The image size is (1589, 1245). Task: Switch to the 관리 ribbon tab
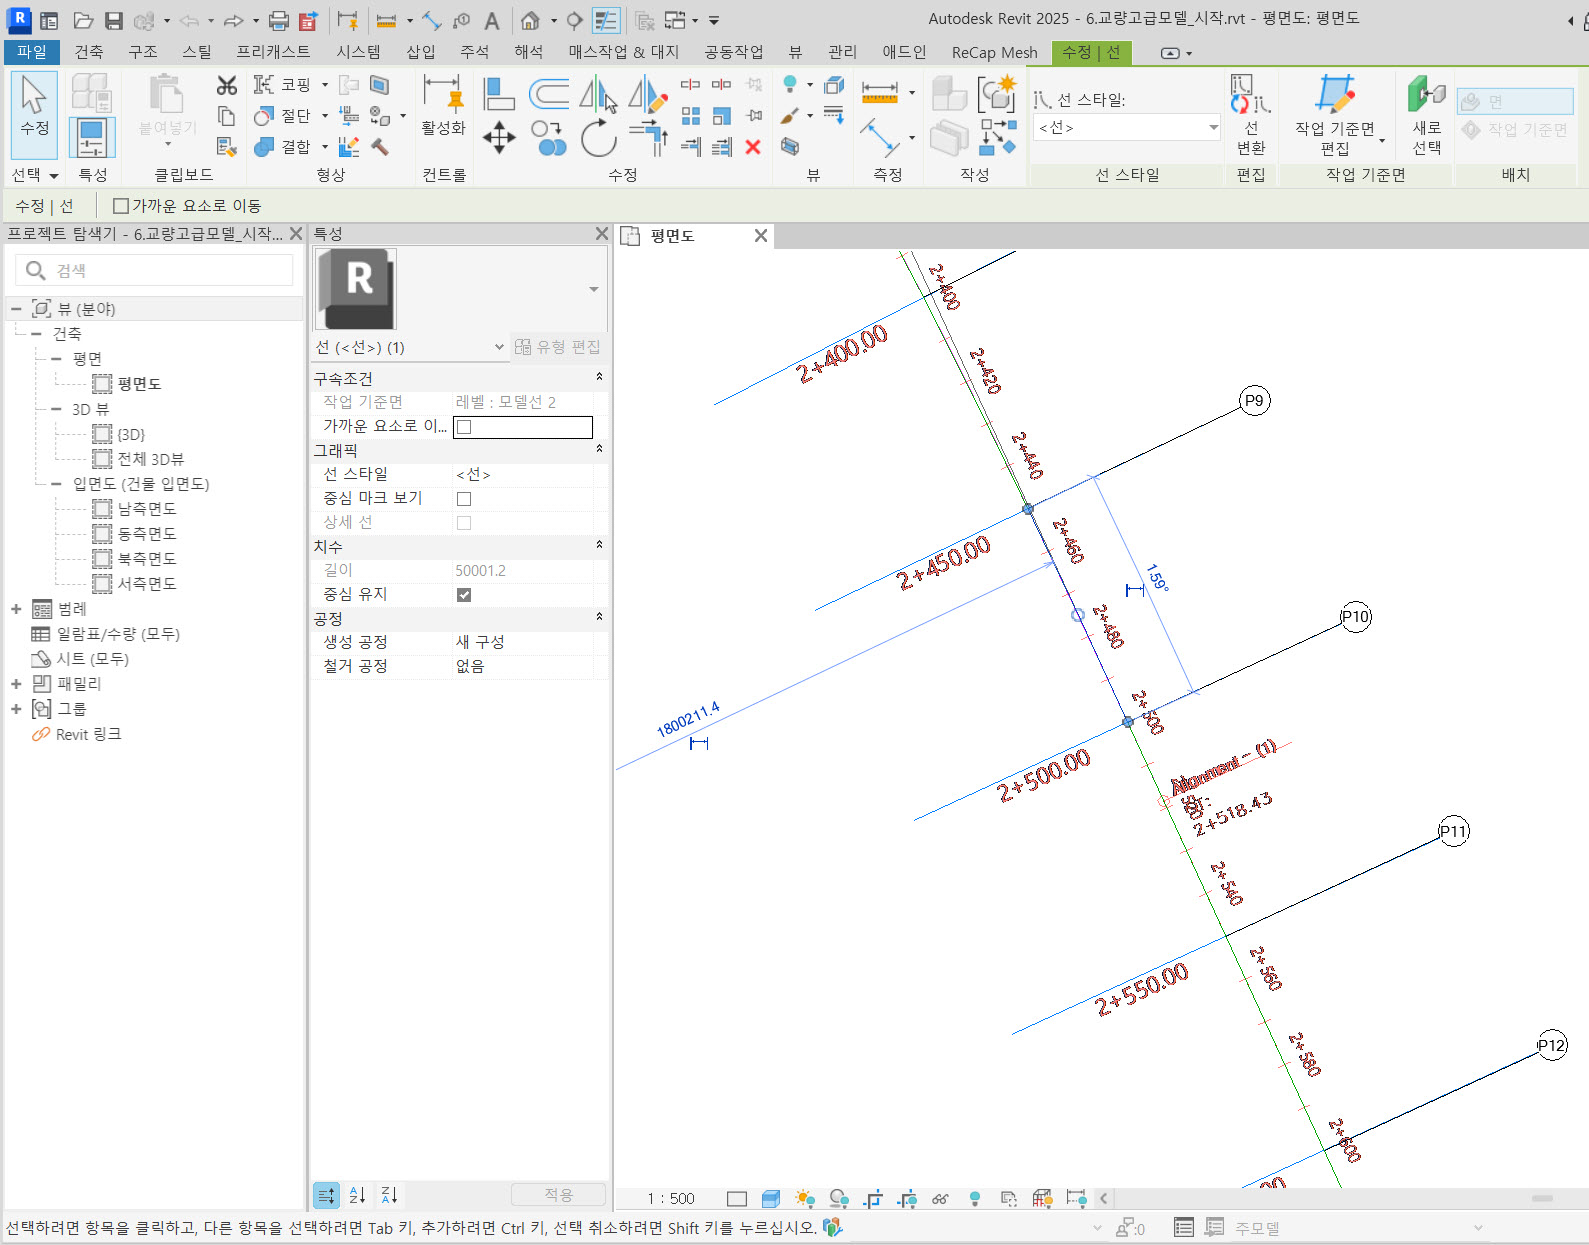[842, 52]
